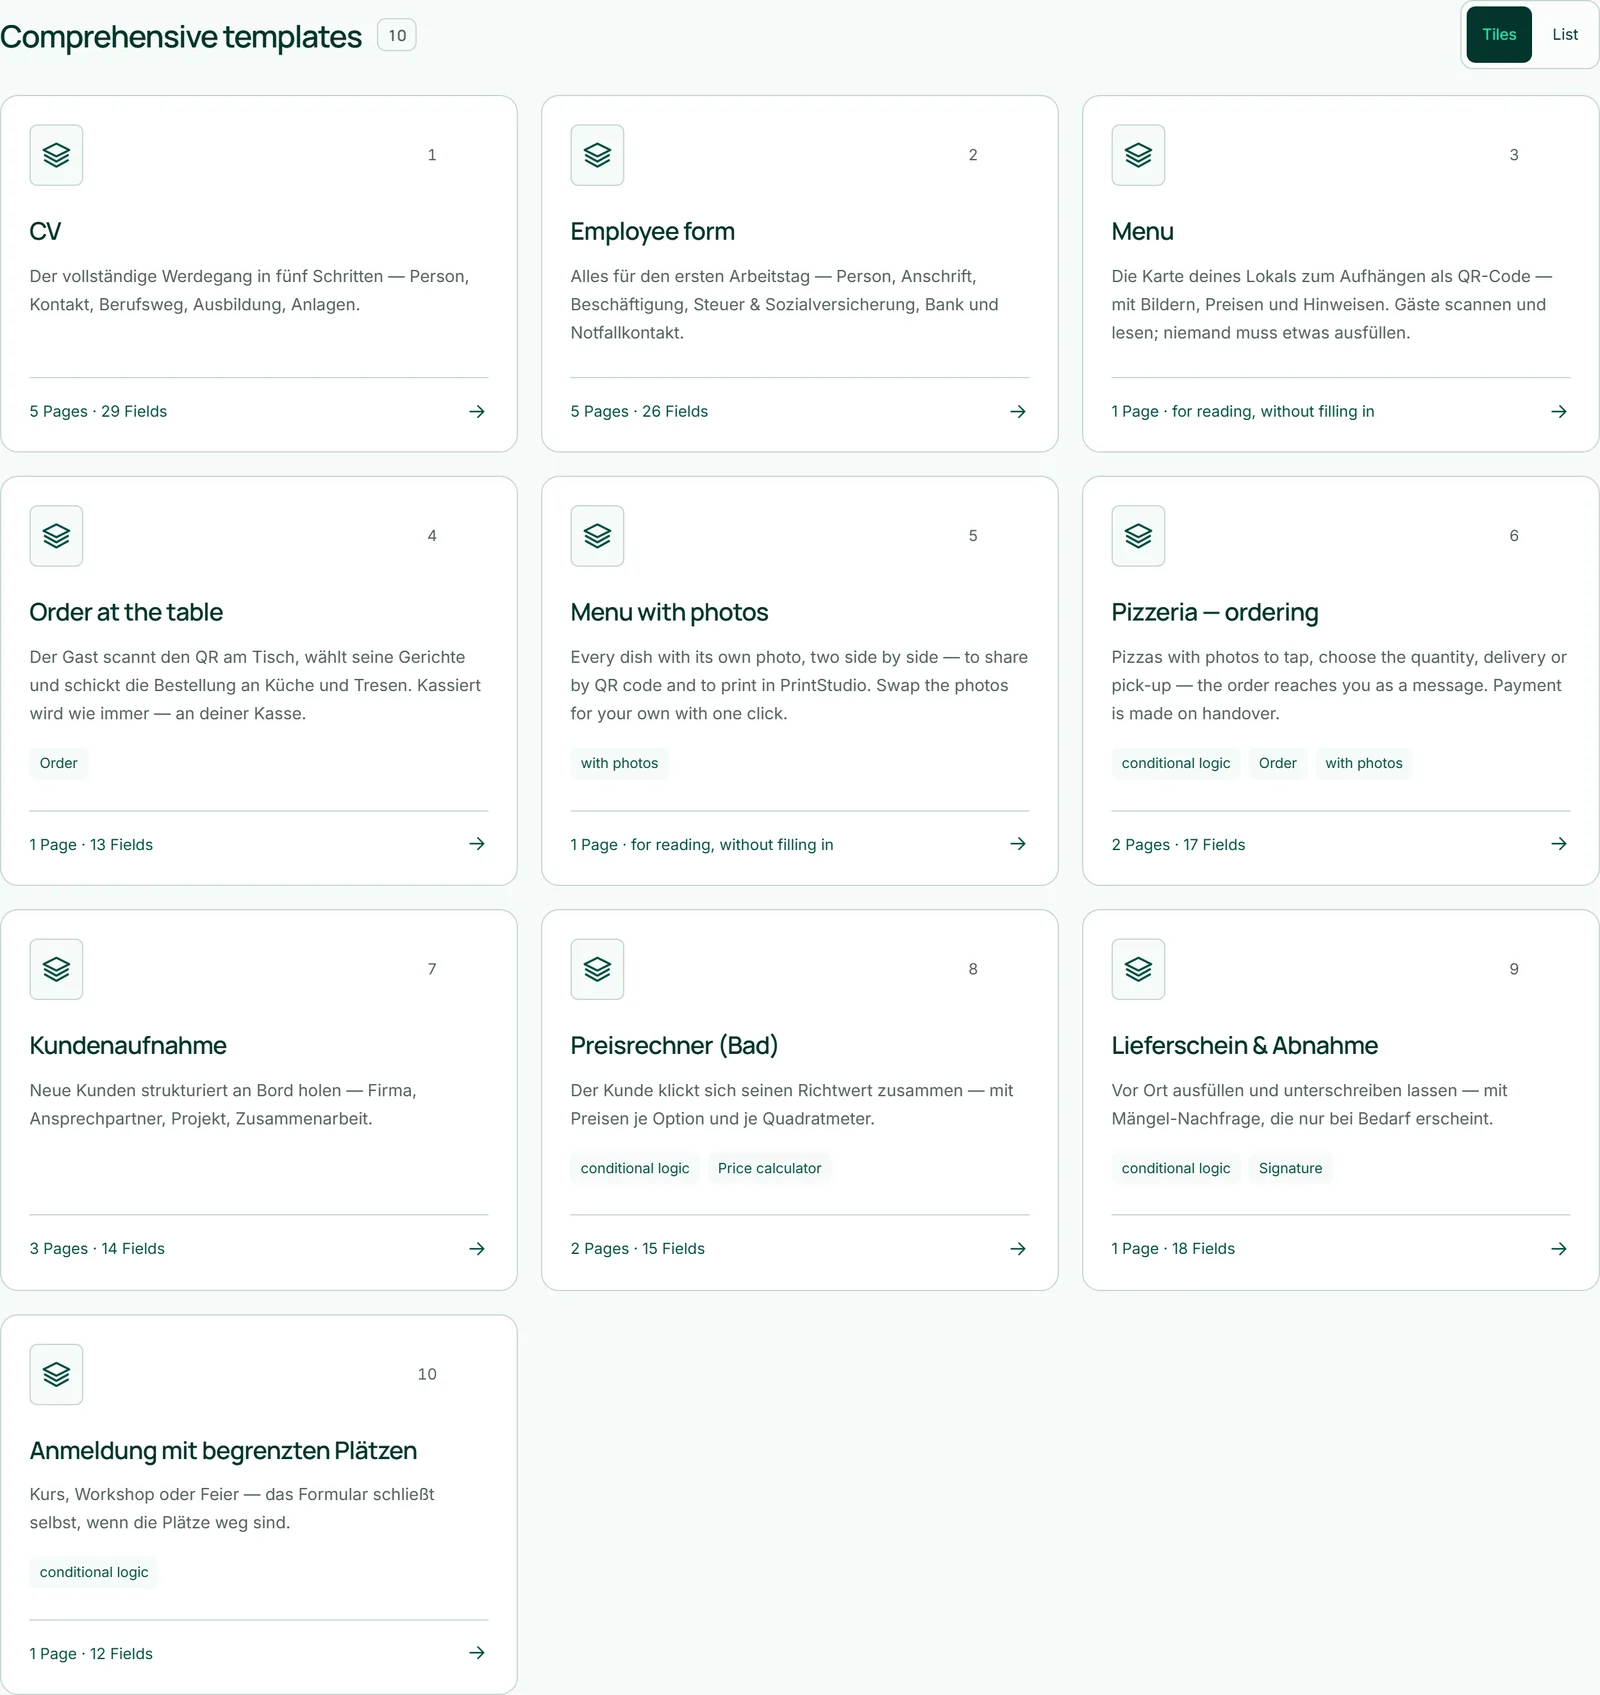
Task: Switch to Tiles view
Action: [x=1499, y=35]
